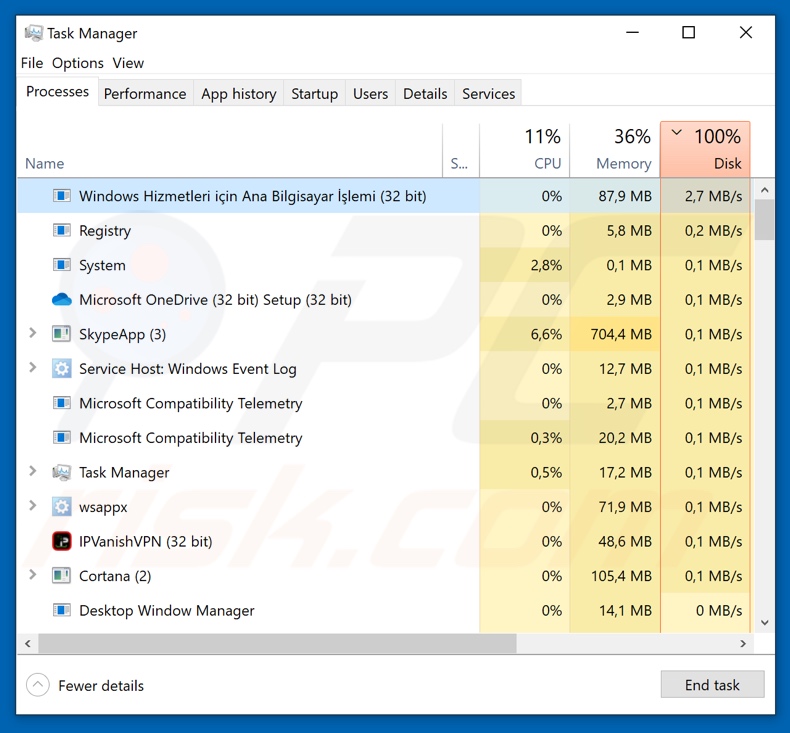Click the 87,9 MB memory cell
The height and width of the screenshot is (733, 790).
coord(615,195)
